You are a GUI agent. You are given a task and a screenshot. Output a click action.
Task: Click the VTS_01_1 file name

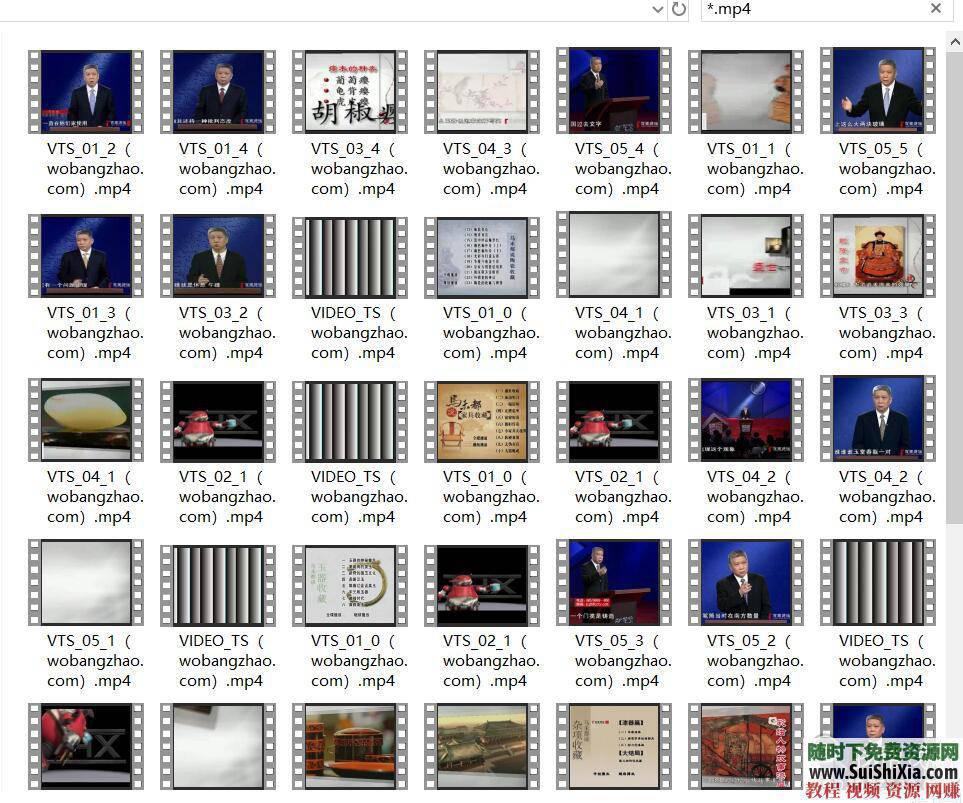[755, 168]
